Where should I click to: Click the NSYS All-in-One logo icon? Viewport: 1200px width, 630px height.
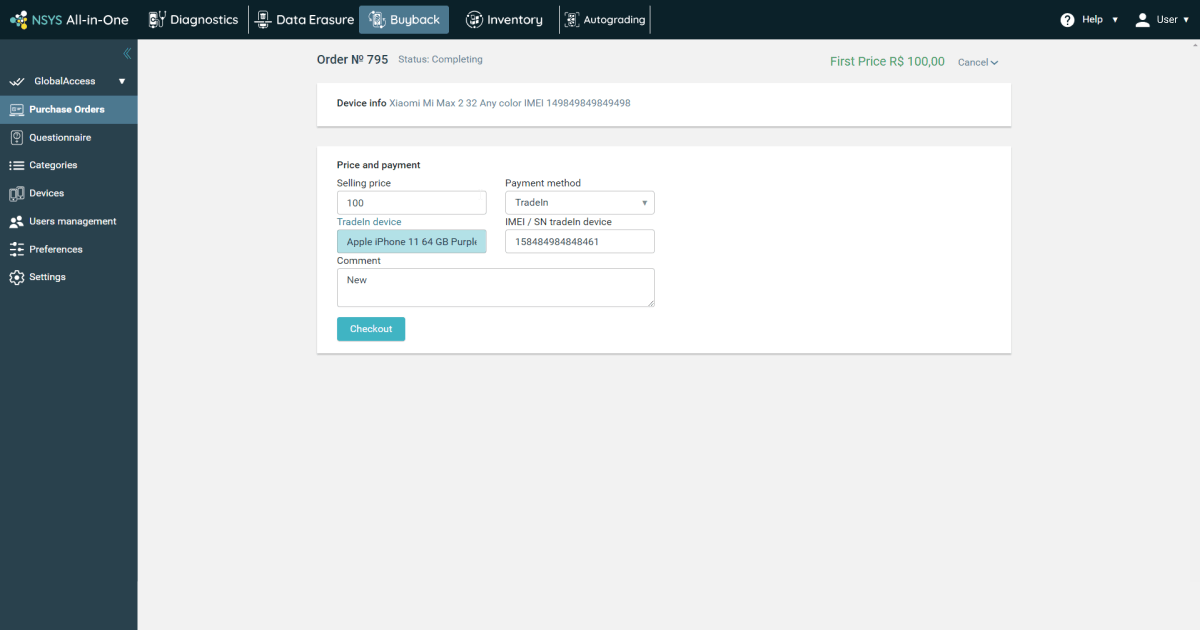(x=18, y=20)
